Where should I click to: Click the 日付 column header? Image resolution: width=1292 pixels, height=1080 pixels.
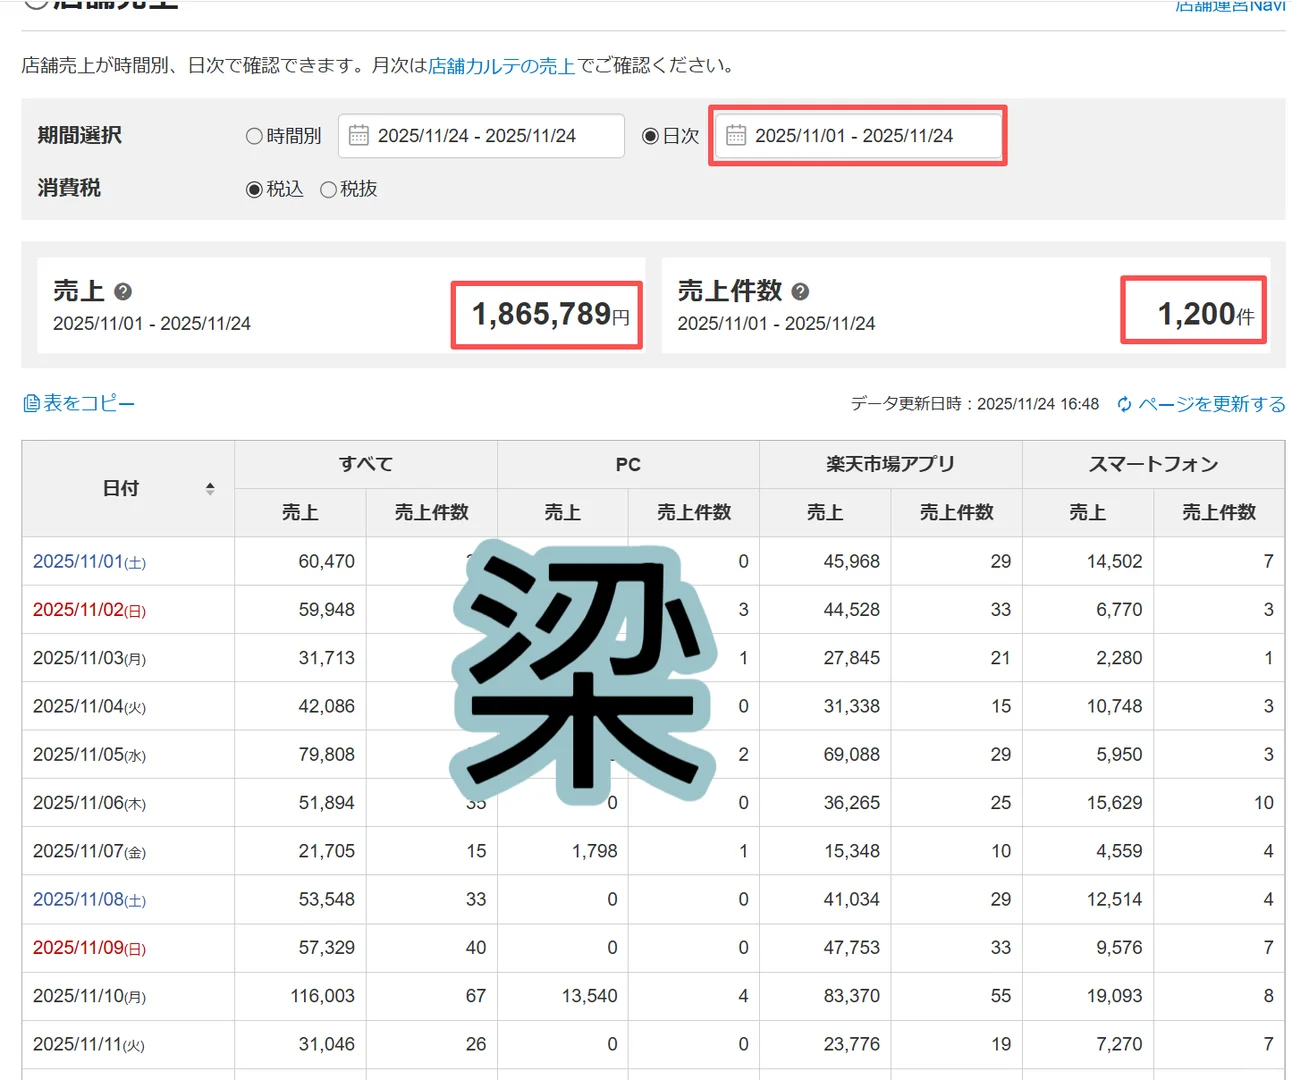pyautogui.click(x=128, y=488)
